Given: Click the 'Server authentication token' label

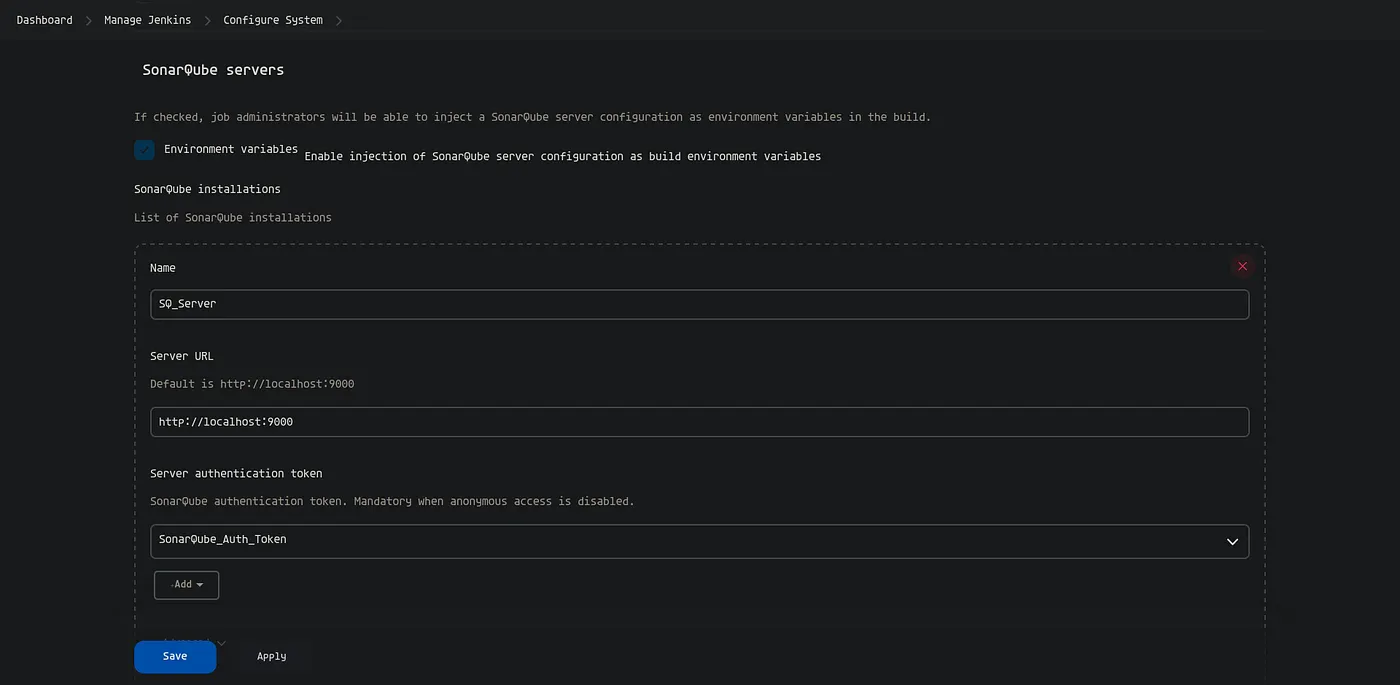Looking at the screenshot, I should 236,473.
